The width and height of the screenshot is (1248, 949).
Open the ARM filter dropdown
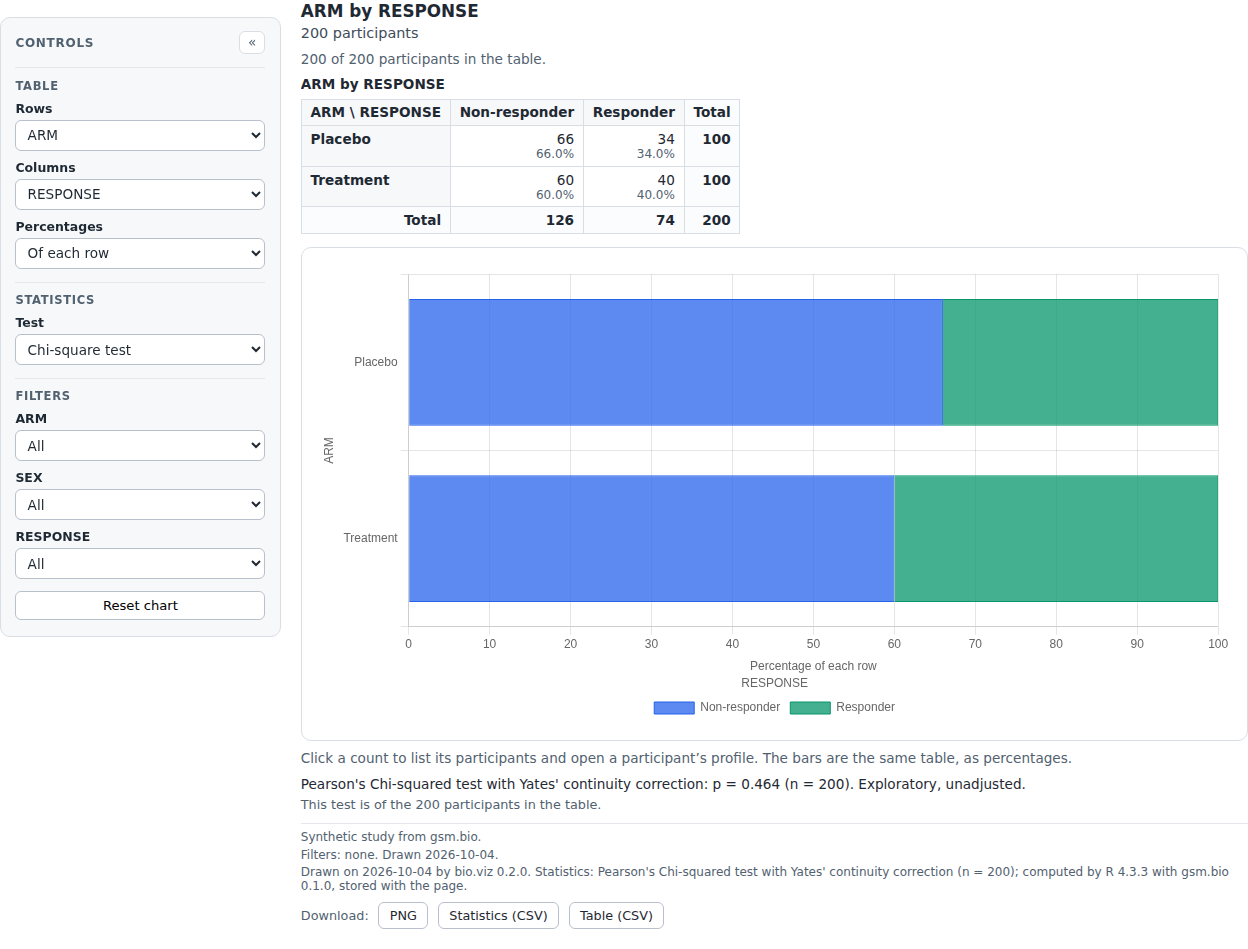click(x=140, y=446)
